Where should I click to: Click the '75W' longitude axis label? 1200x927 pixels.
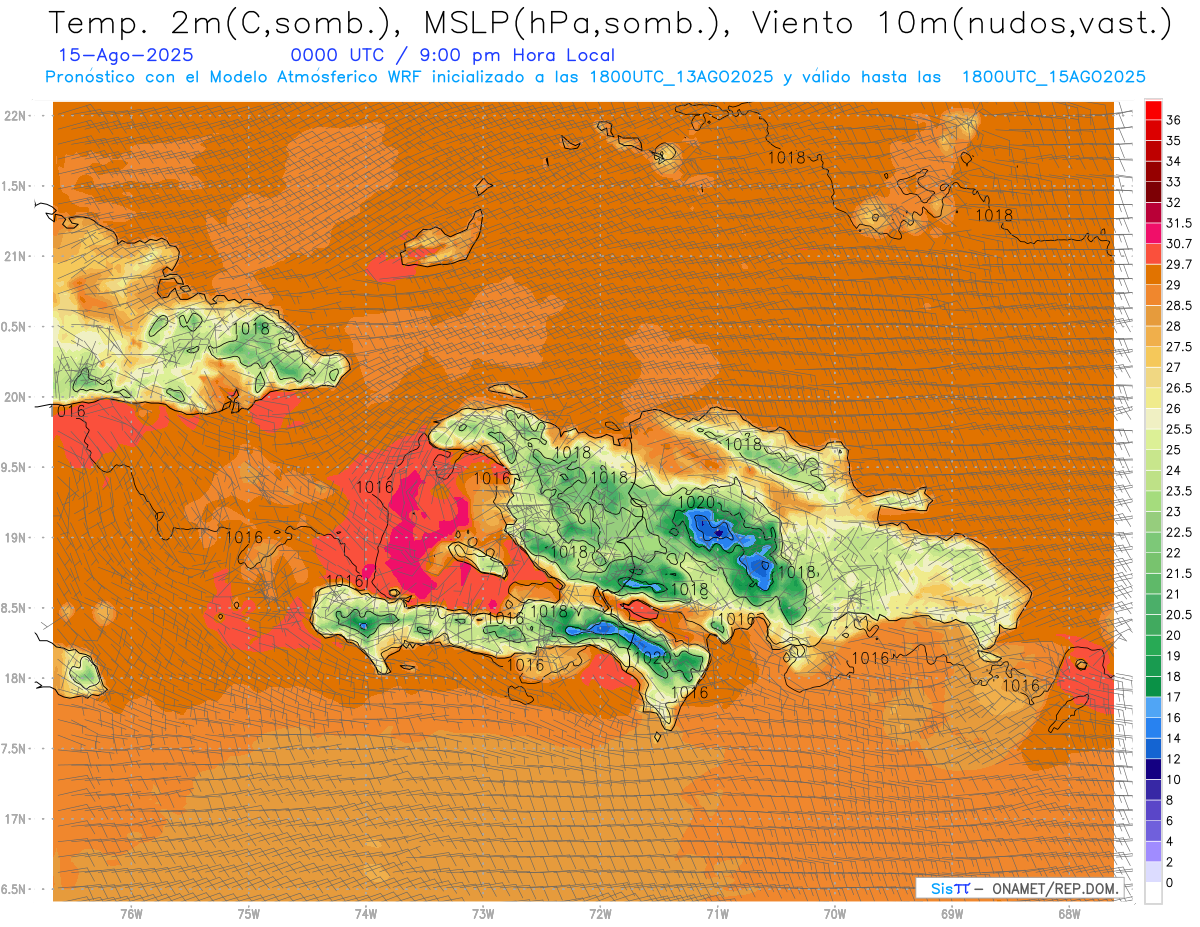(249, 915)
